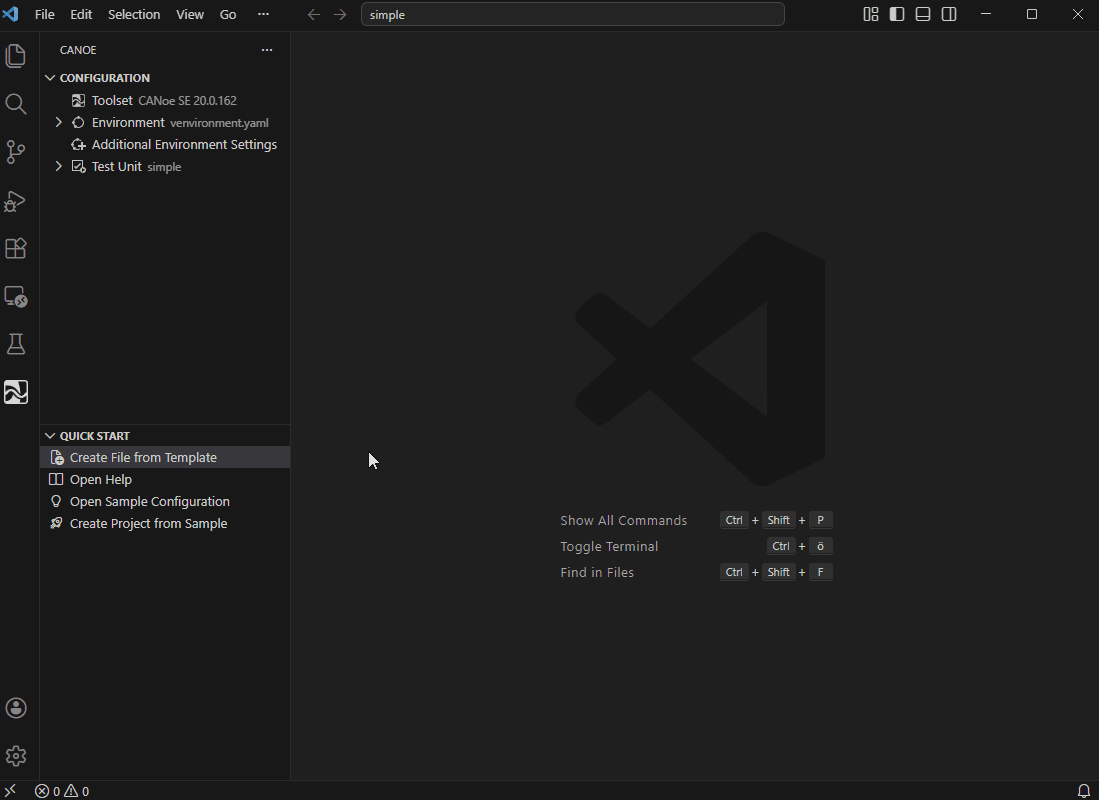Open the Search view in activity bar
1099x800 pixels.
click(15, 104)
